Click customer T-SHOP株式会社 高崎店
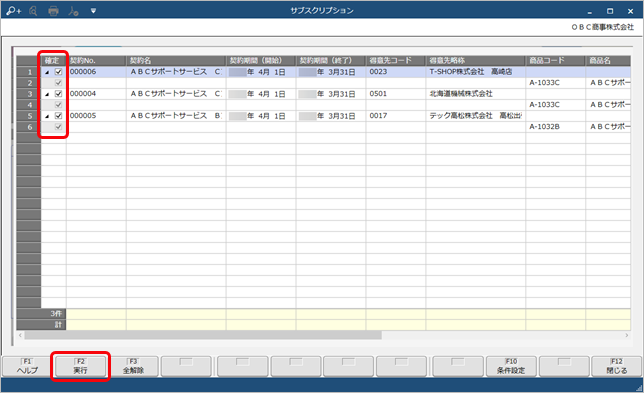The width and height of the screenshot is (644, 393). tap(476, 72)
